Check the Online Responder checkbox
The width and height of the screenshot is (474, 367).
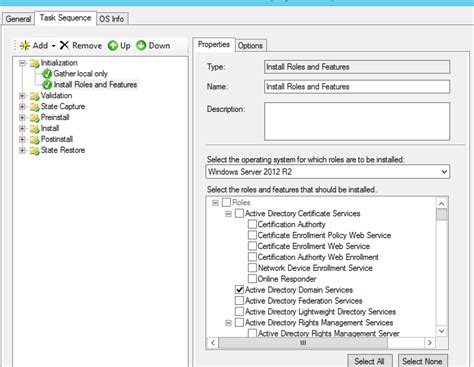point(252,279)
